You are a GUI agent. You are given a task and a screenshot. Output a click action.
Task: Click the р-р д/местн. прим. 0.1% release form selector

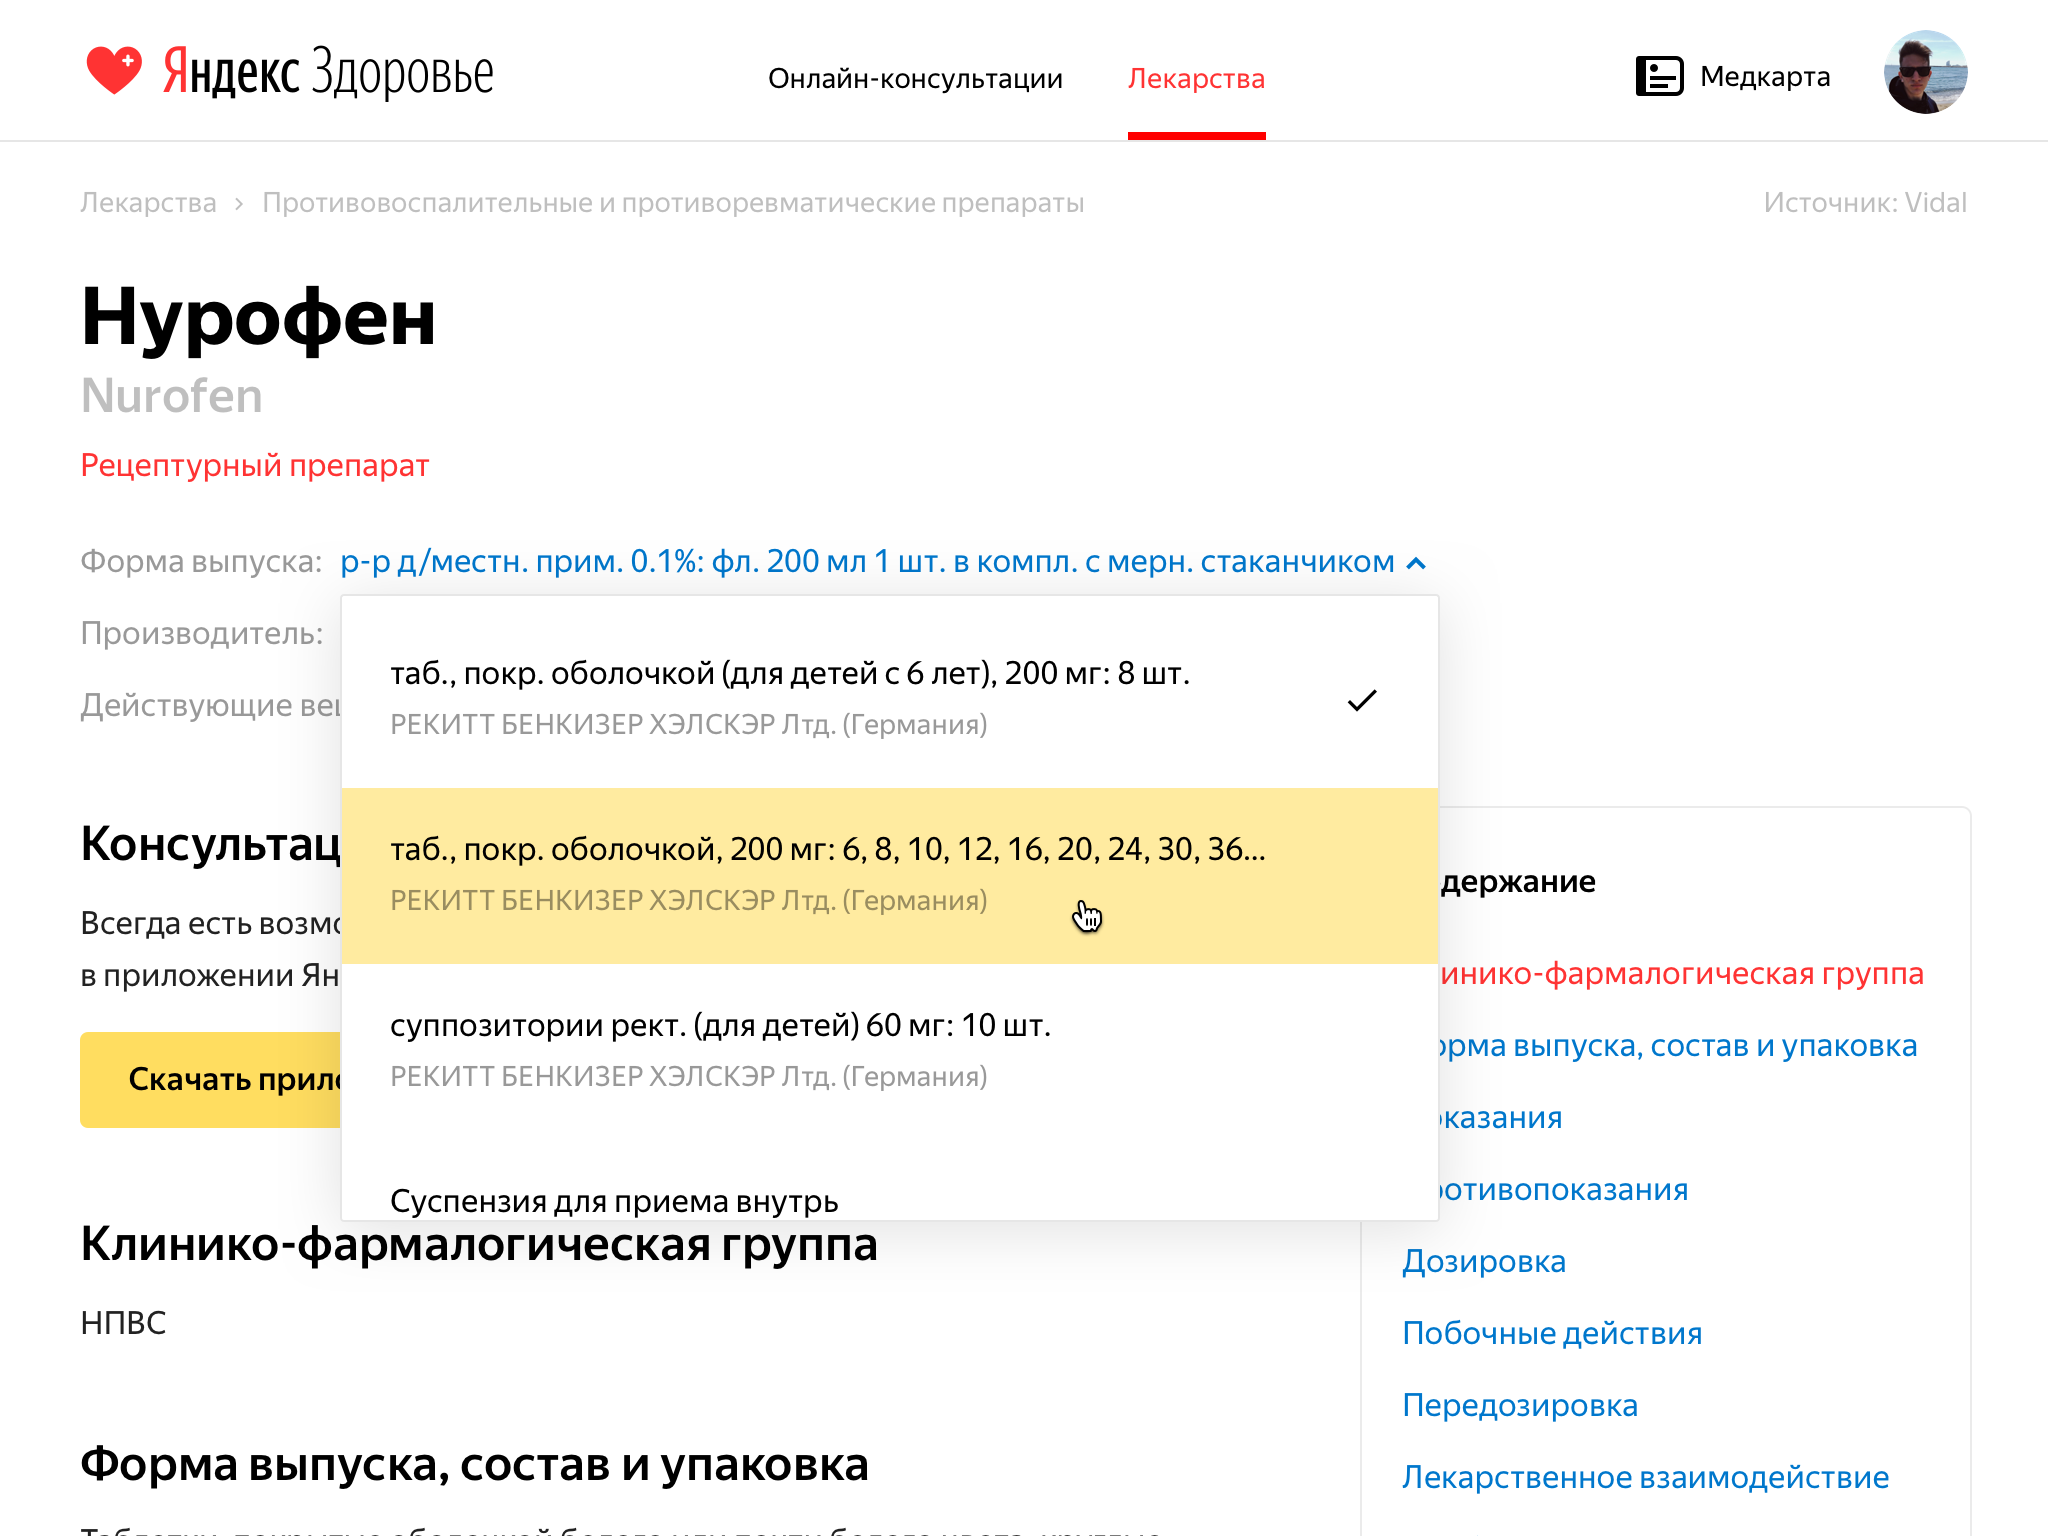click(x=867, y=561)
